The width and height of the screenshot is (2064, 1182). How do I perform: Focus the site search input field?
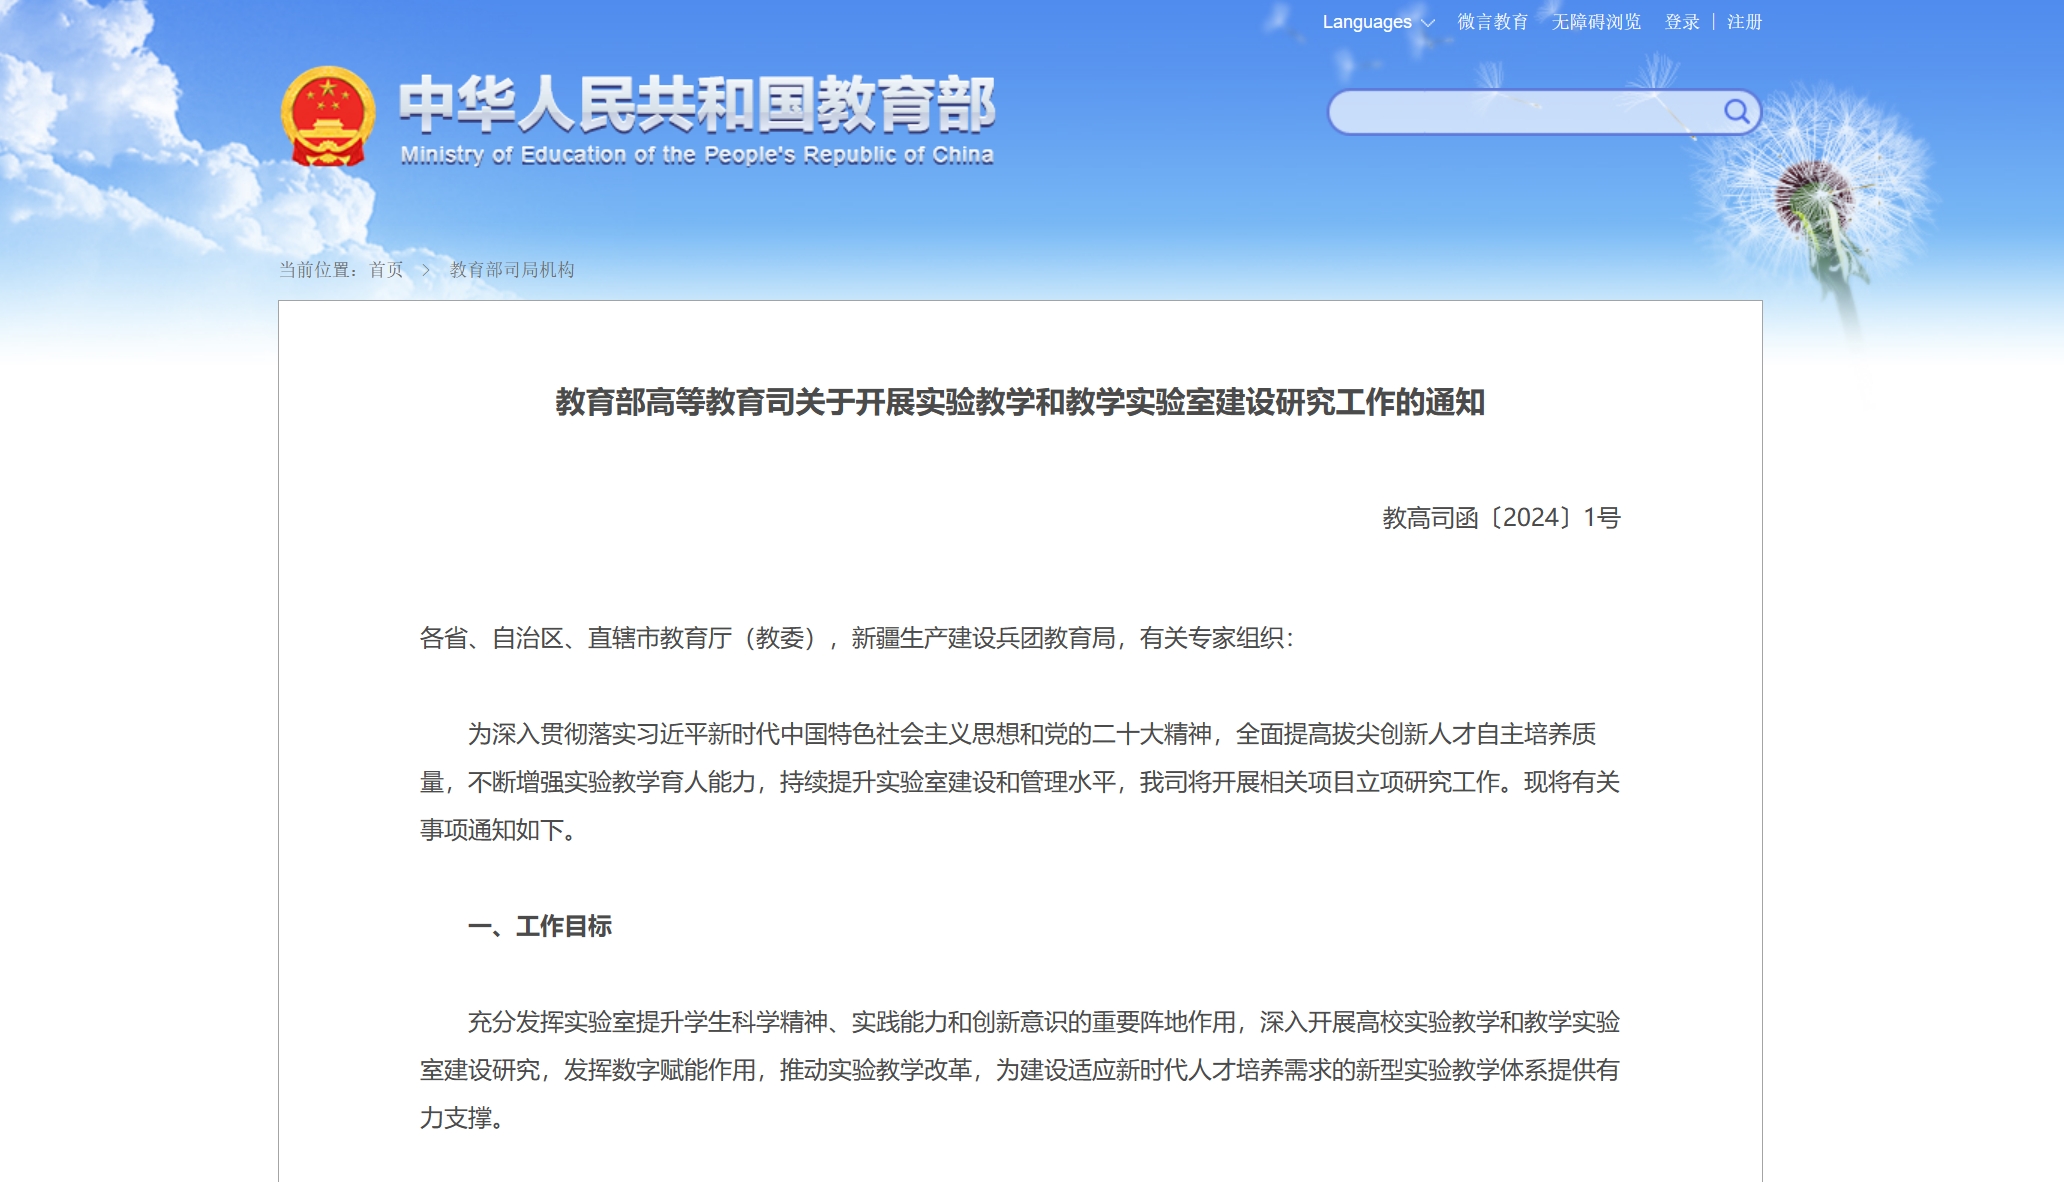click(x=1520, y=112)
